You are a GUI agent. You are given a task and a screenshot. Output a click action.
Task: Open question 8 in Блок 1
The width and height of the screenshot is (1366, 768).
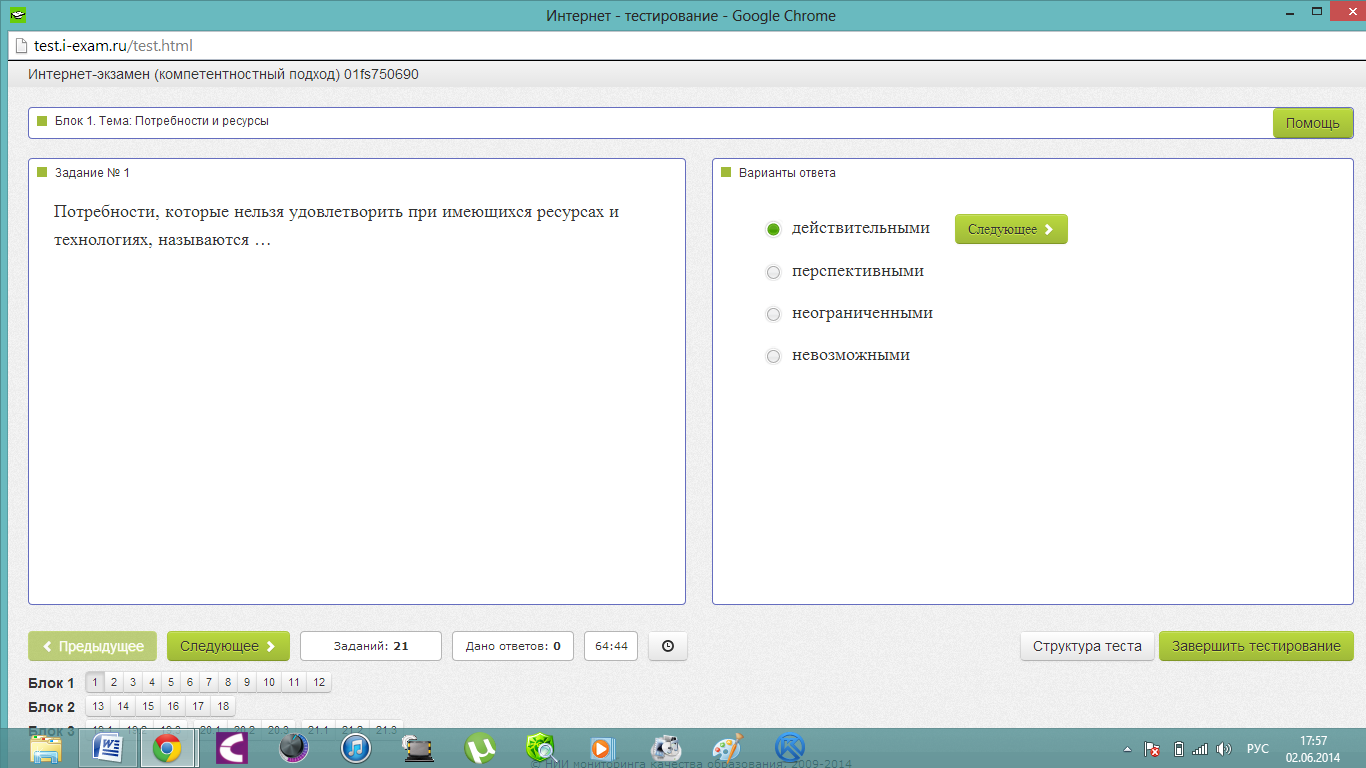click(228, 682)
